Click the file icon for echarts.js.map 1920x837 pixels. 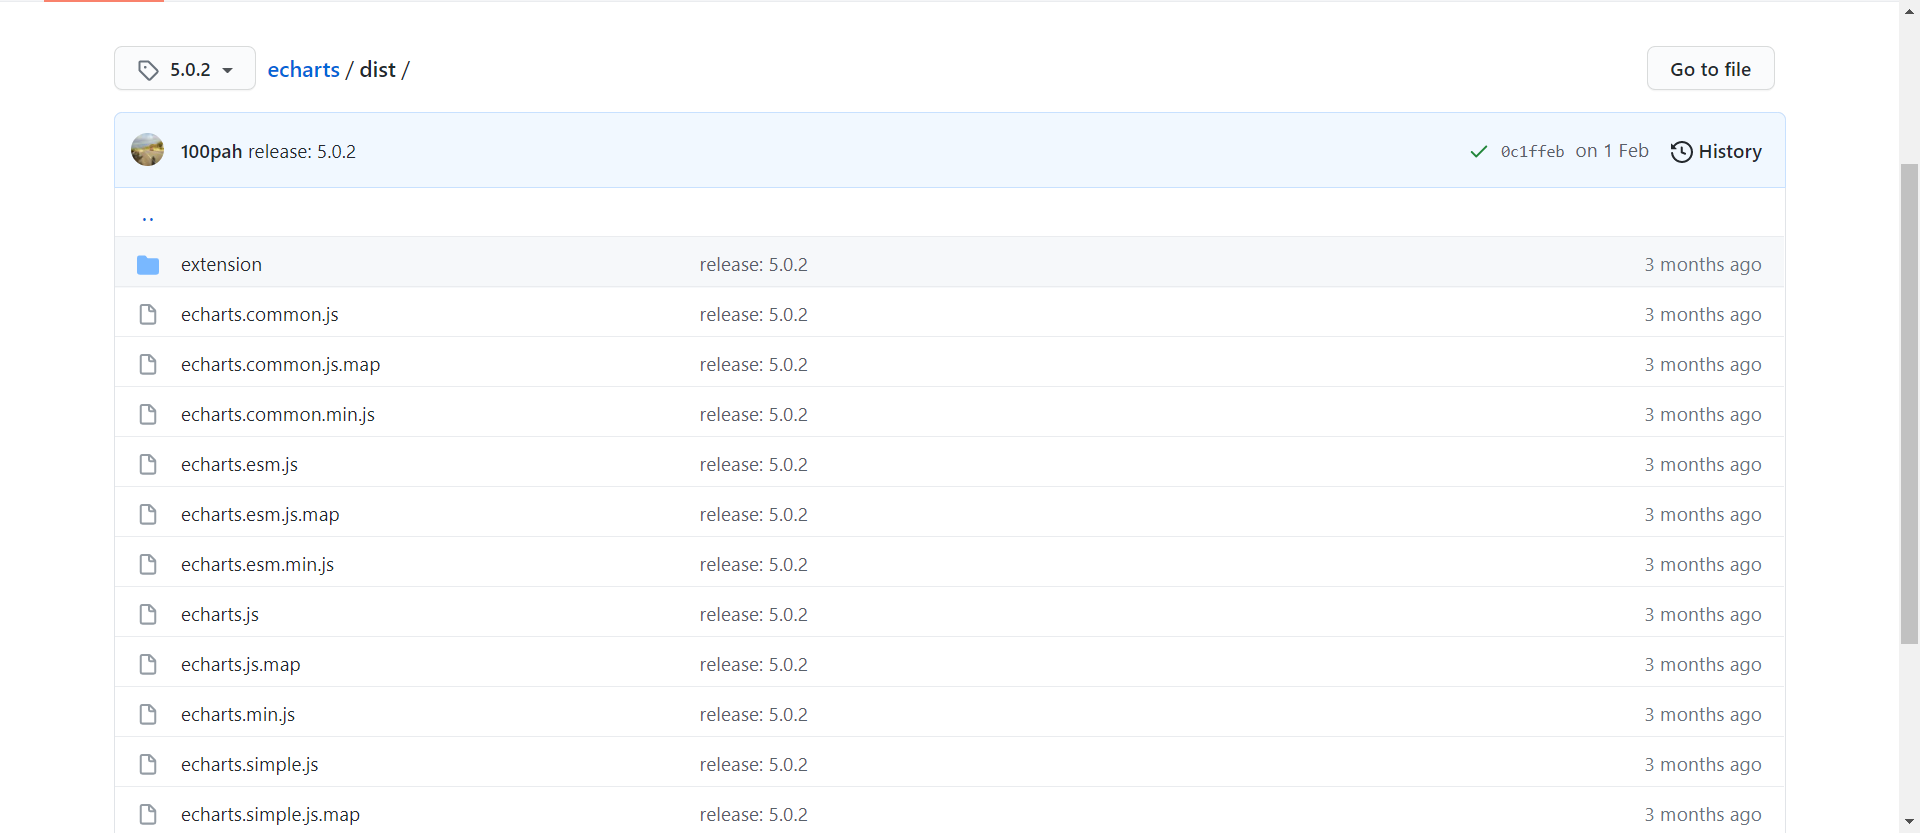pyautogui.click(x=148, y=665)
